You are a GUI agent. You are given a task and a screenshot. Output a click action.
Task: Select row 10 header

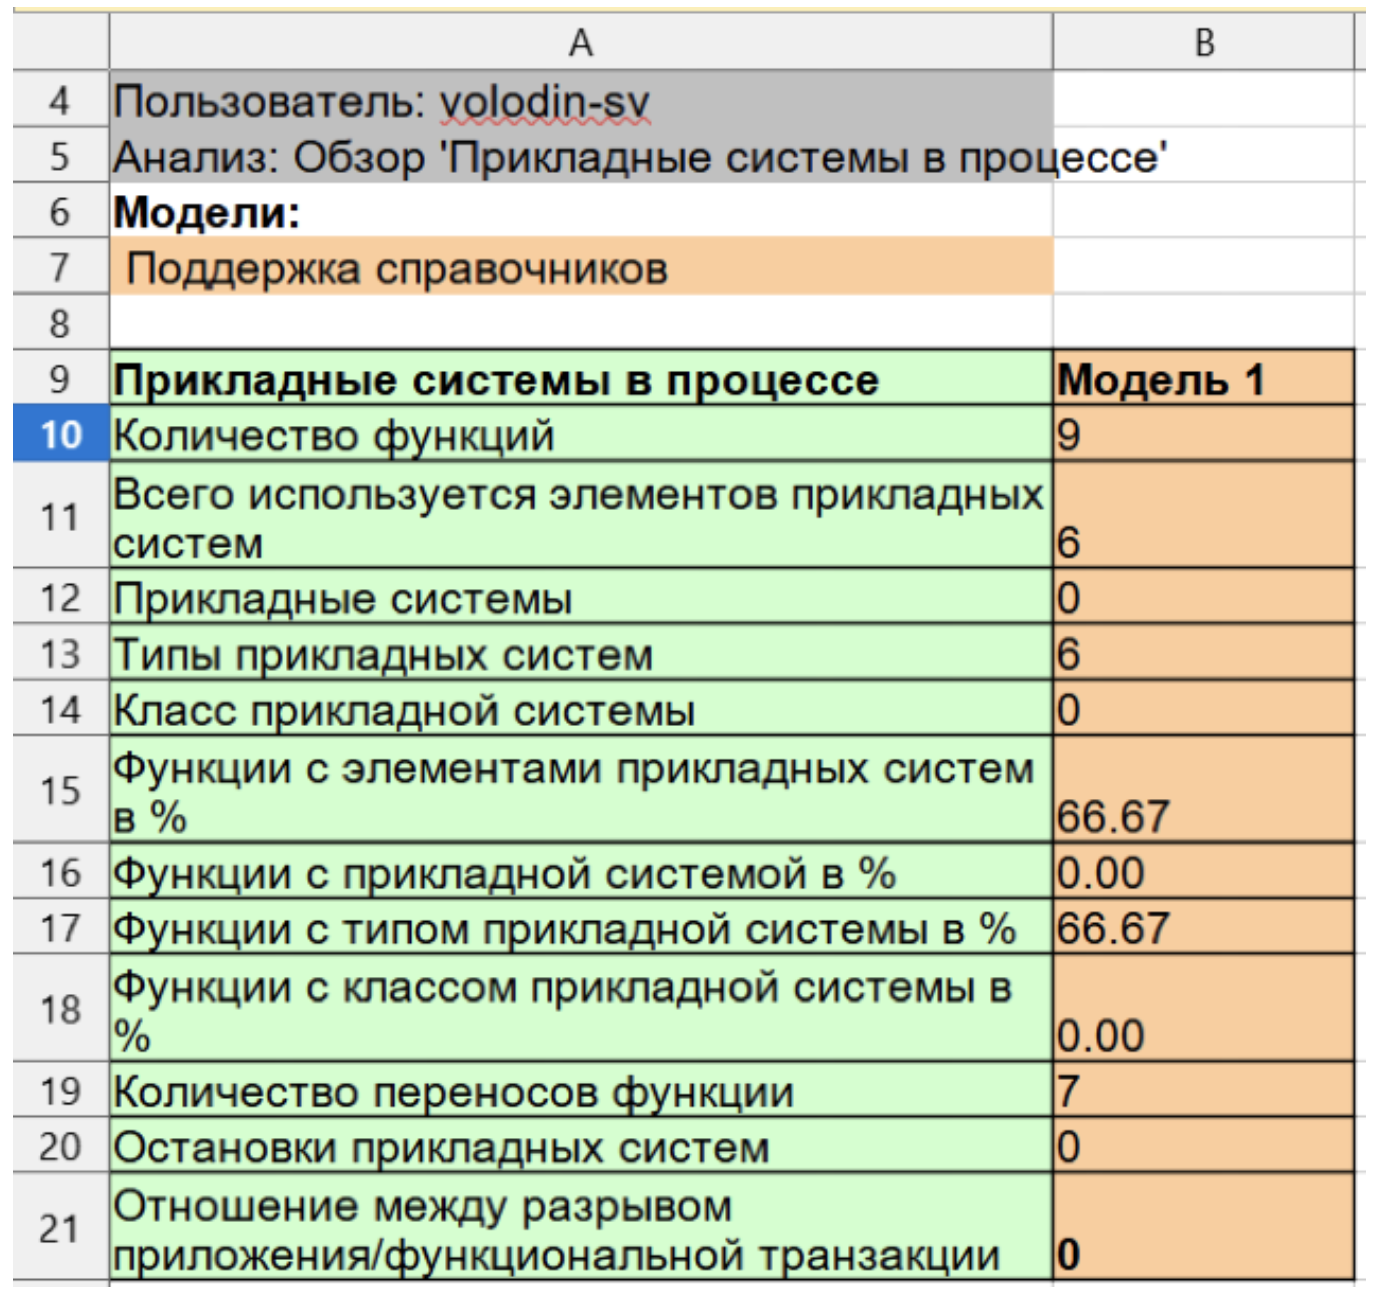60,434
